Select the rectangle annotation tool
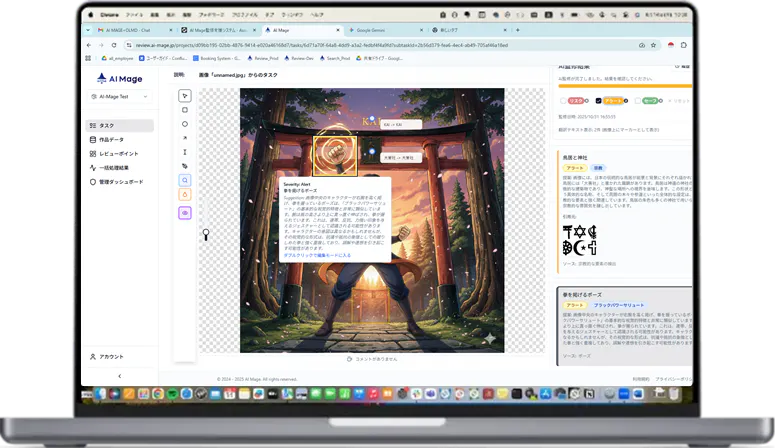This screenshot has width=775, height=448. [185, 110]
